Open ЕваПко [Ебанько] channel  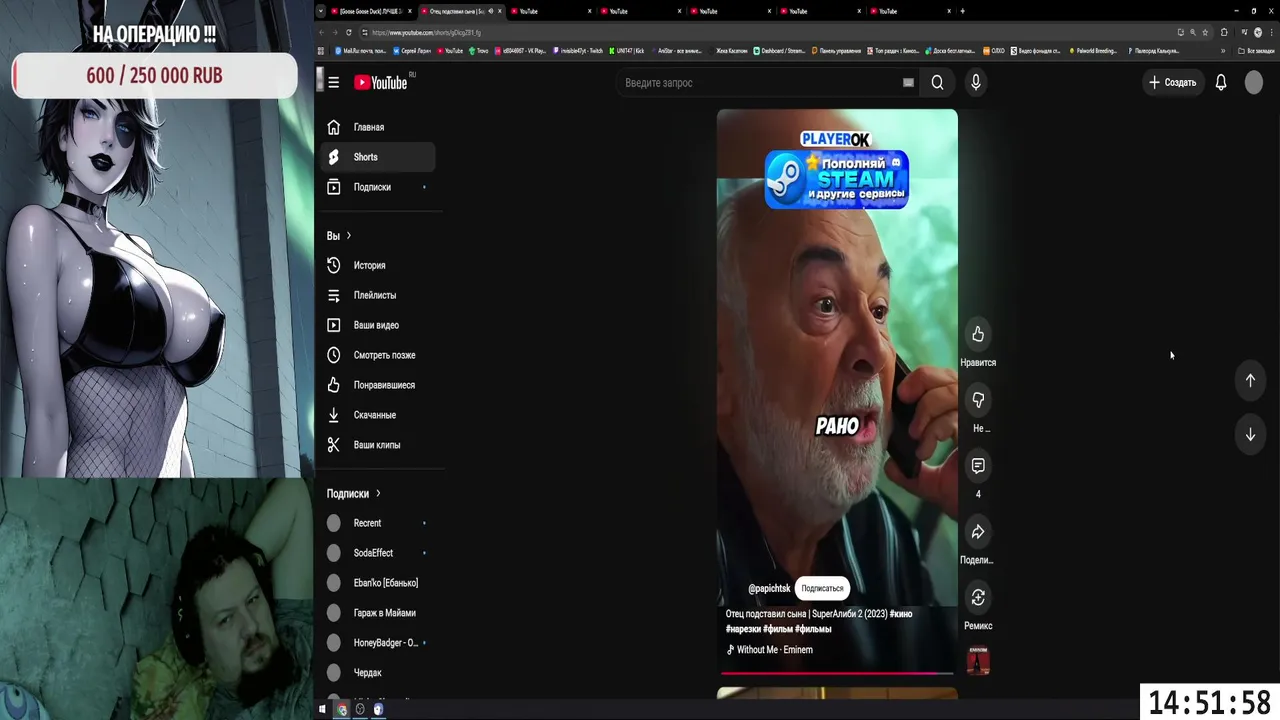(378, 583)
